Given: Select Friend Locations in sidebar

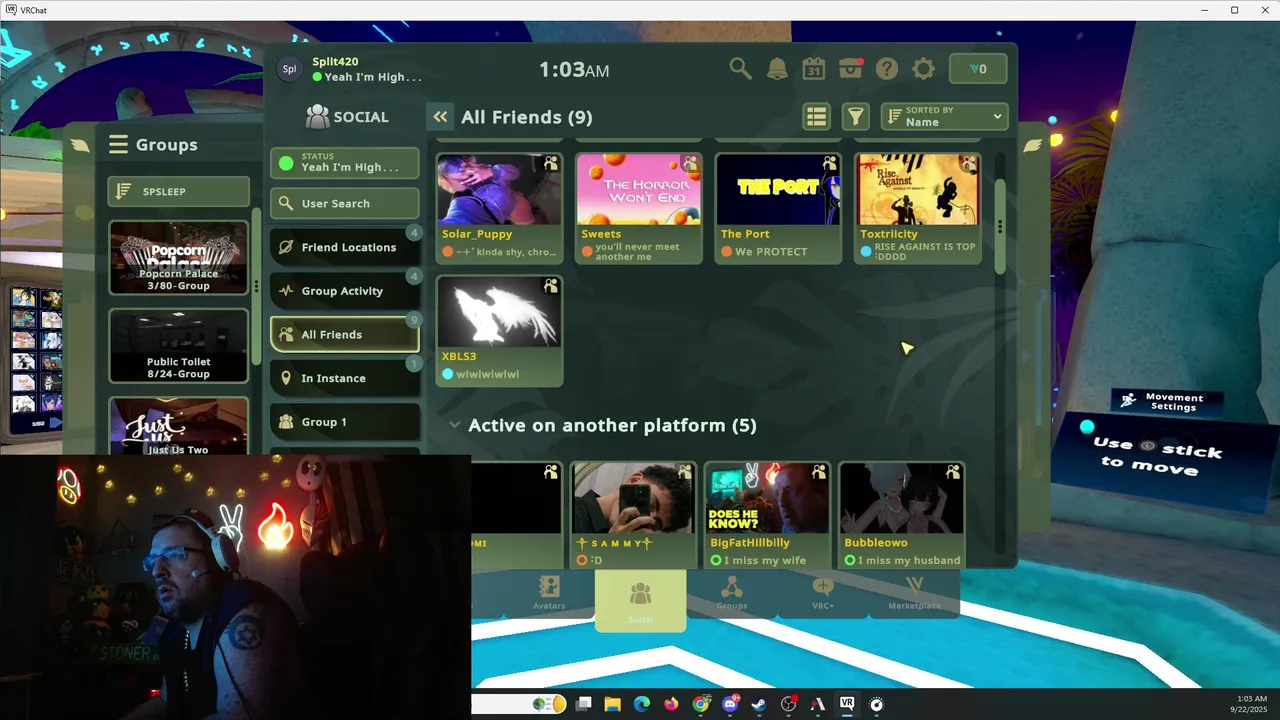Looking at the screenshot, I should coord(344,247).
